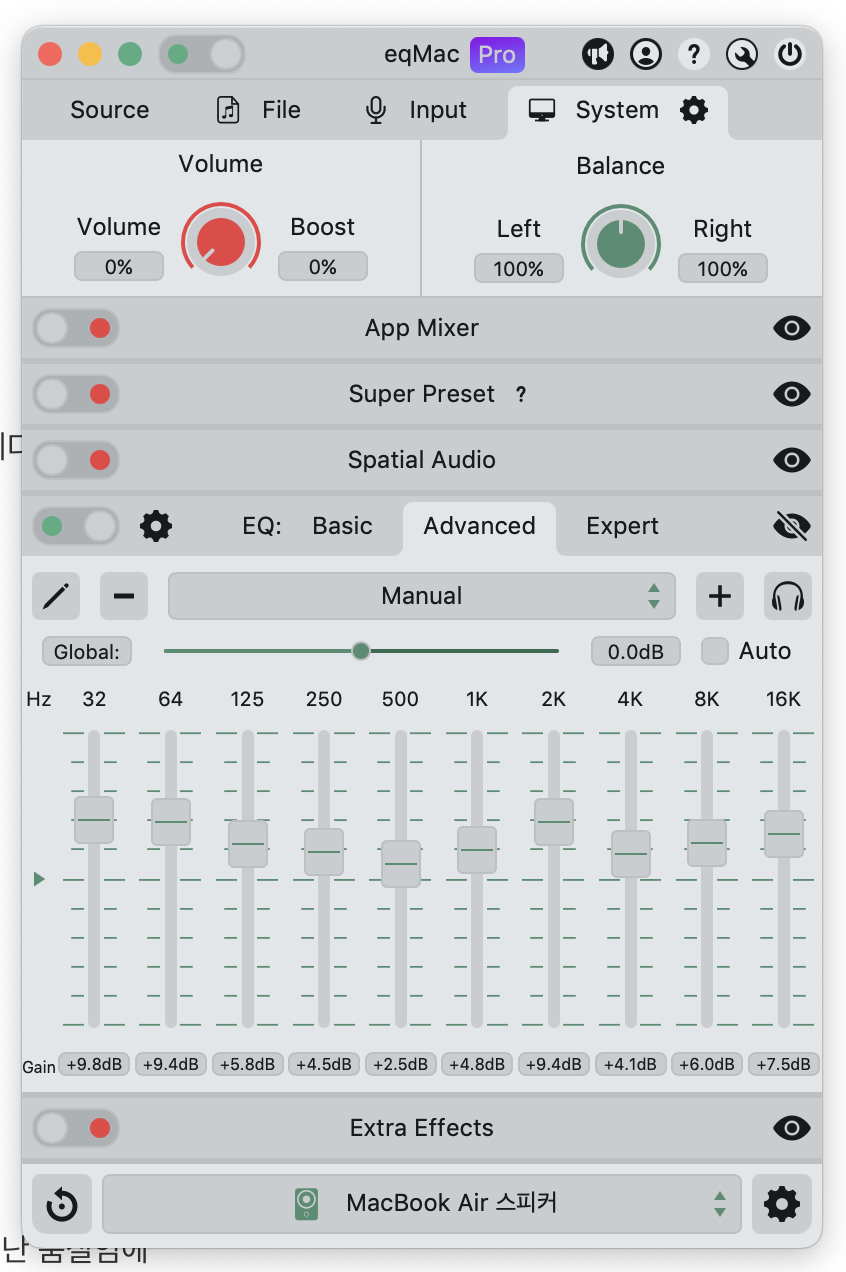Viewport: 846px width, 1272px height.
Task: Click the gain reference arrow marker
Action: click(39, 879)
